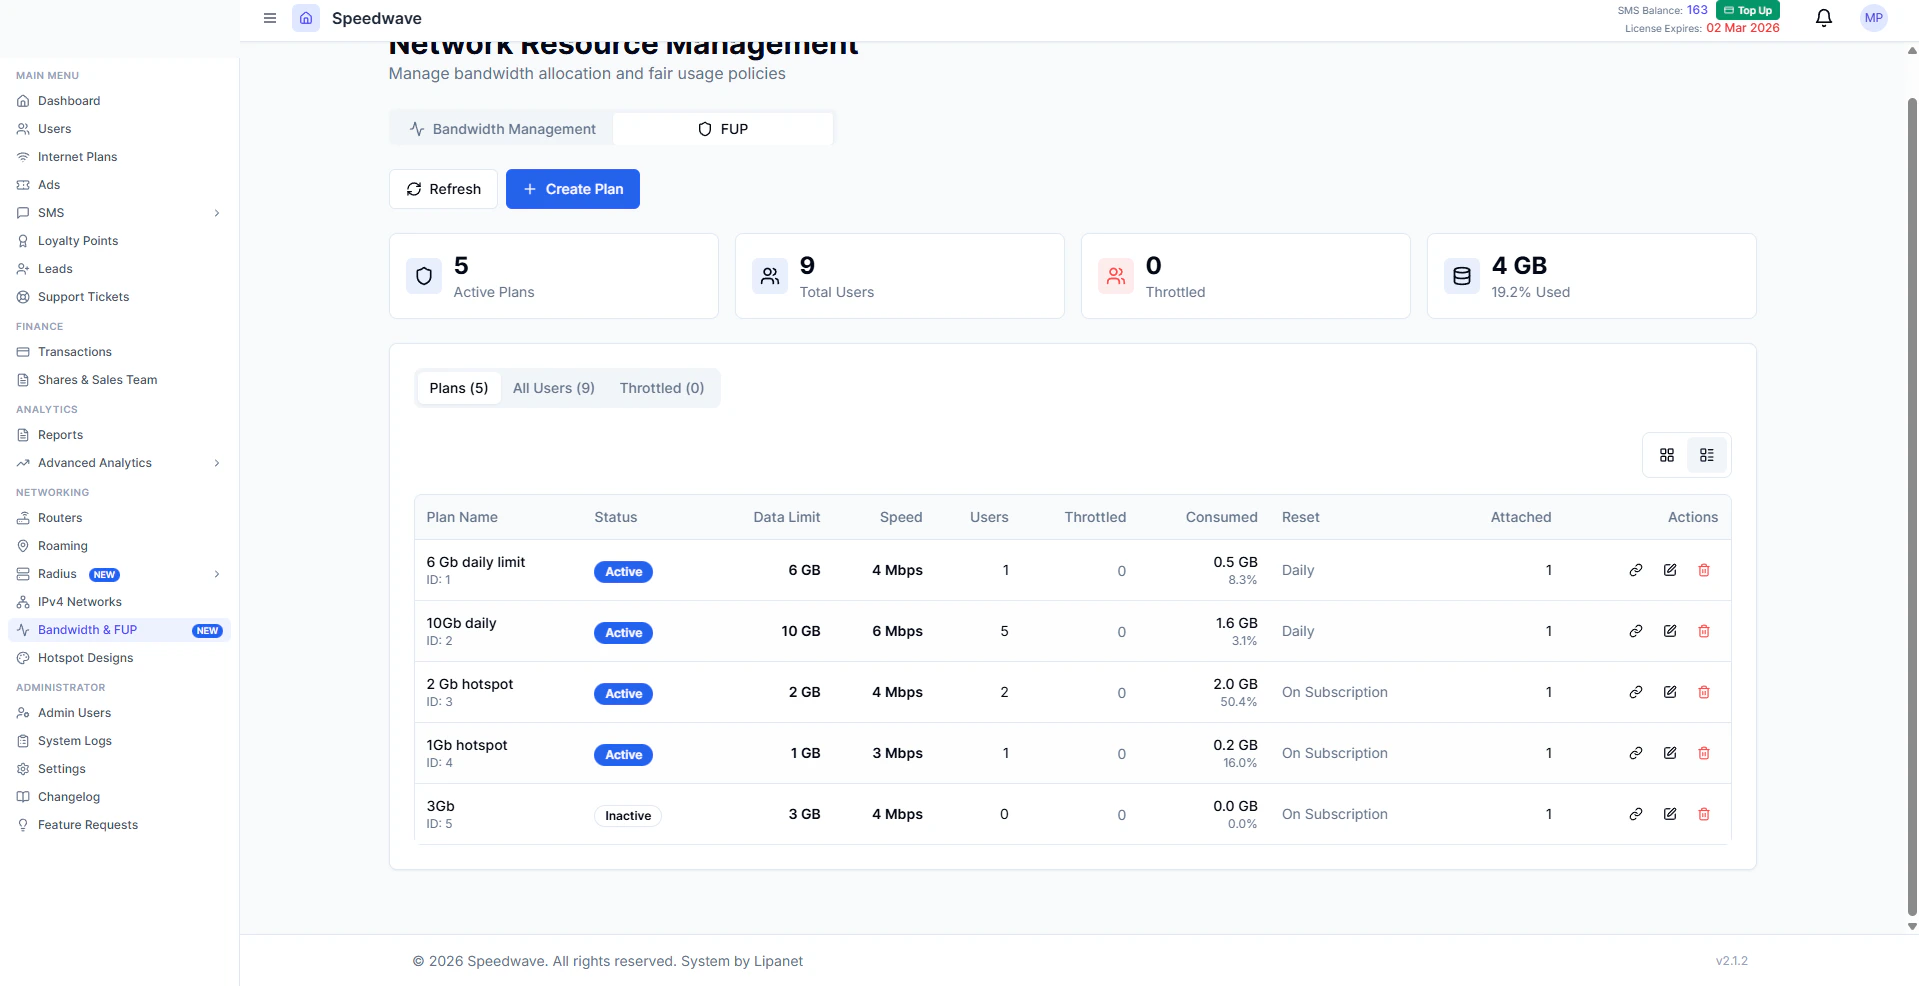Select the Plans (5) tab
This screenshot has height=986, width=1919.
pyautogui.click(x=459, y=388)
